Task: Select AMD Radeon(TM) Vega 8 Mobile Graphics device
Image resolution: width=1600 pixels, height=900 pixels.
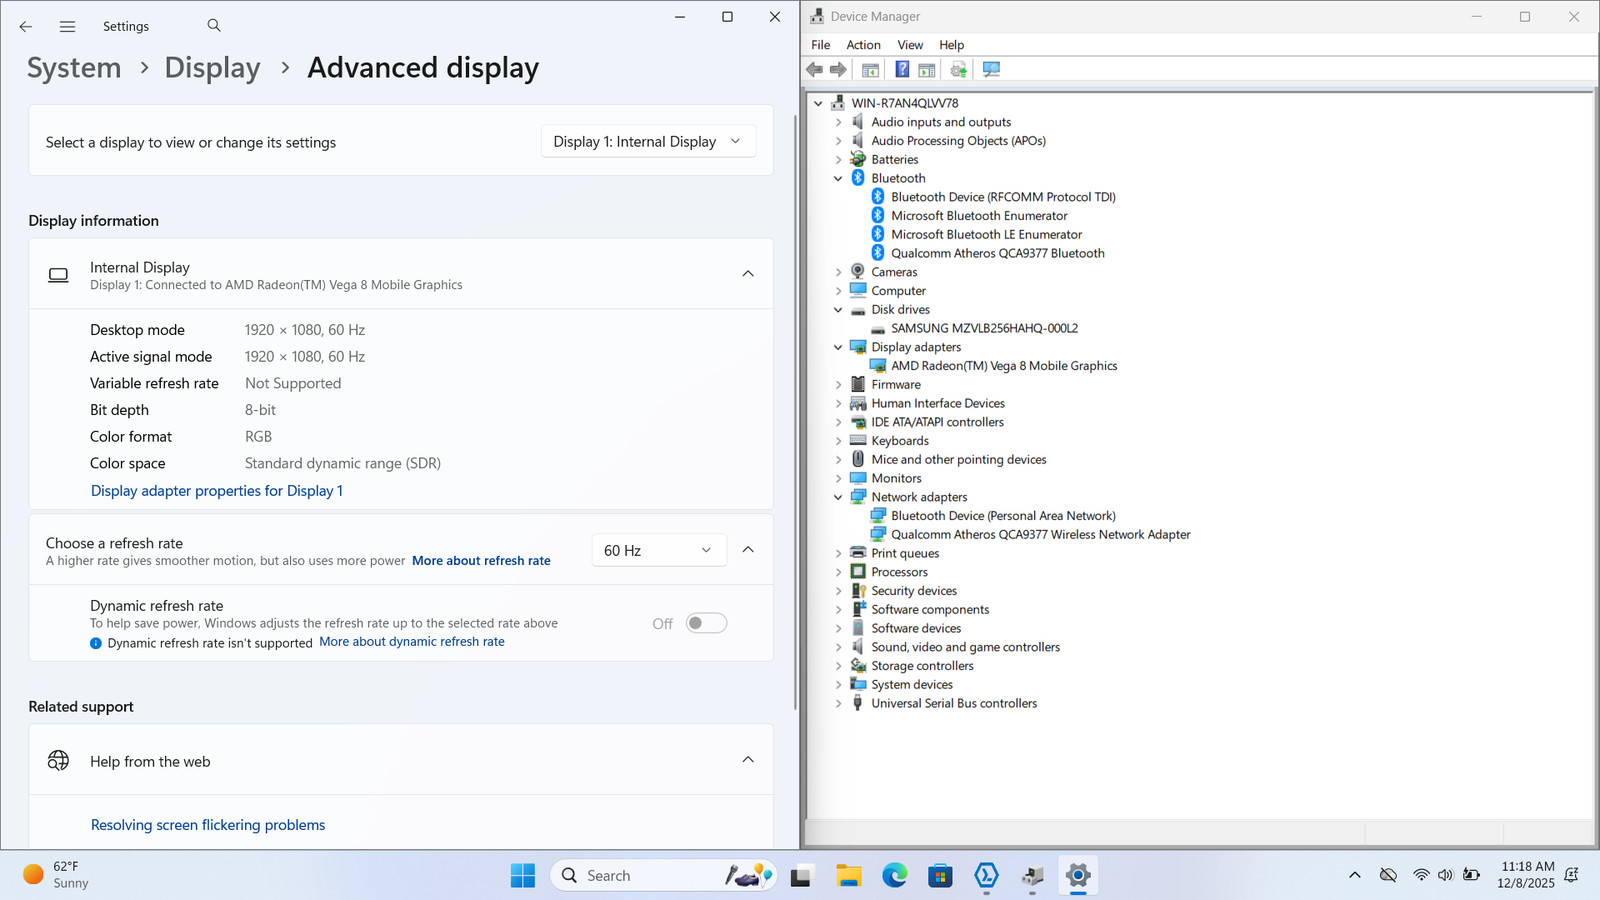Action: click(1004, 366)
